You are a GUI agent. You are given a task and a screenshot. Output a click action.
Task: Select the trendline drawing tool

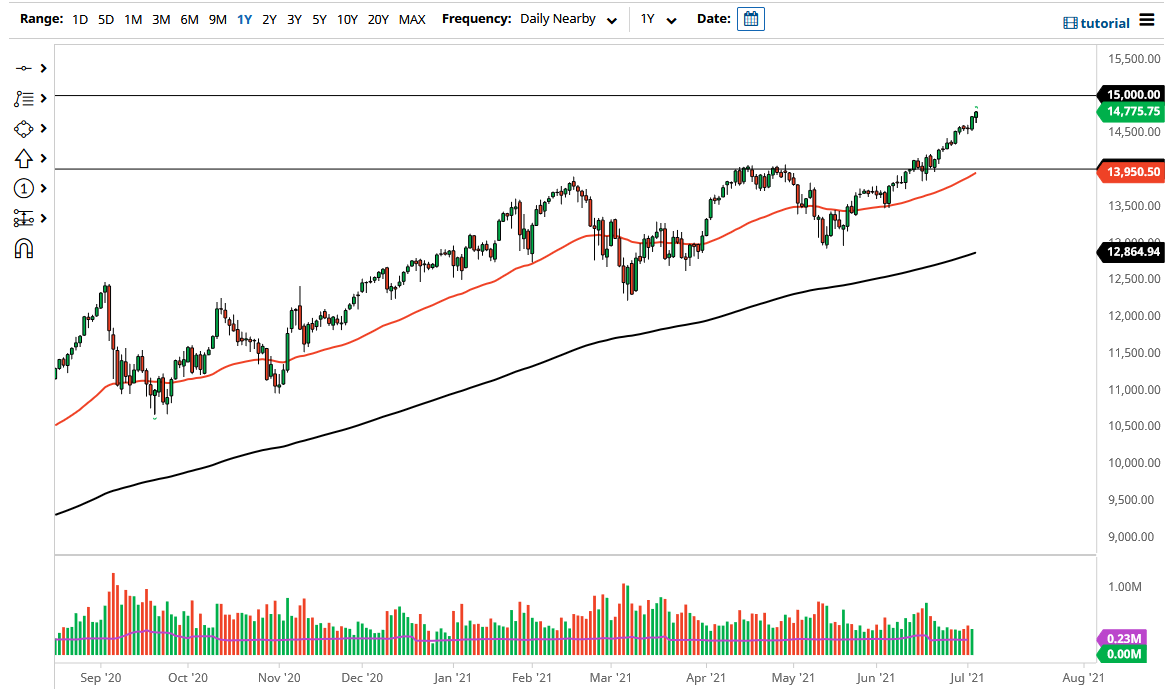(22, 69)
